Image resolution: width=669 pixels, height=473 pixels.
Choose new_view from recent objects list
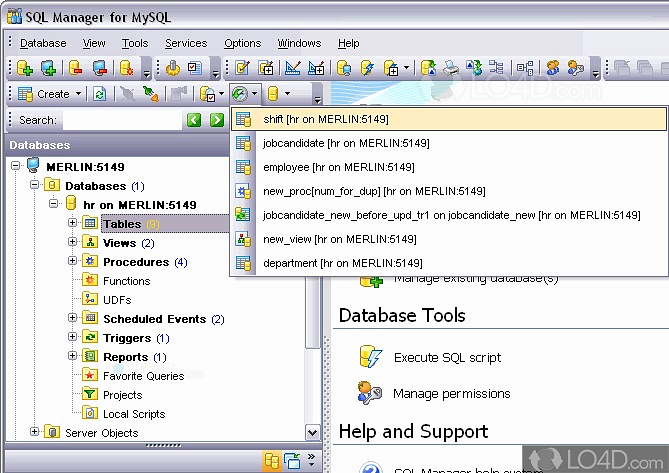[x=339, y=239]
